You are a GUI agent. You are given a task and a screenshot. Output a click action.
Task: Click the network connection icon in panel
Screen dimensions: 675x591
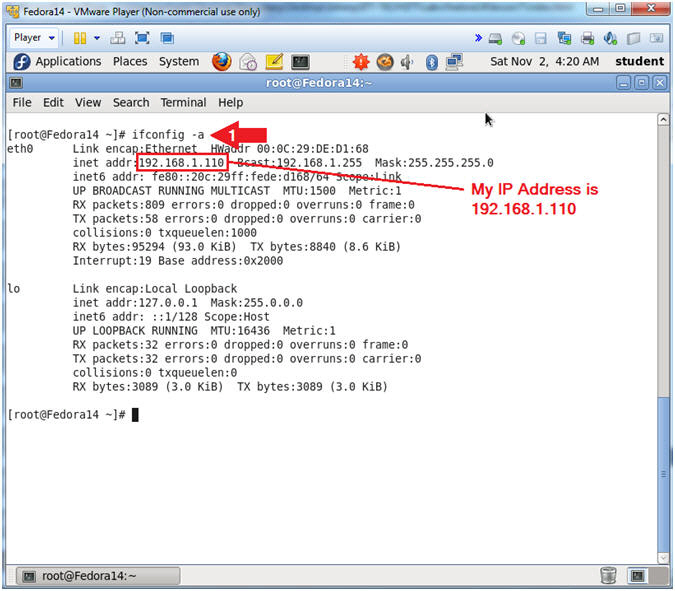[454, 62]
